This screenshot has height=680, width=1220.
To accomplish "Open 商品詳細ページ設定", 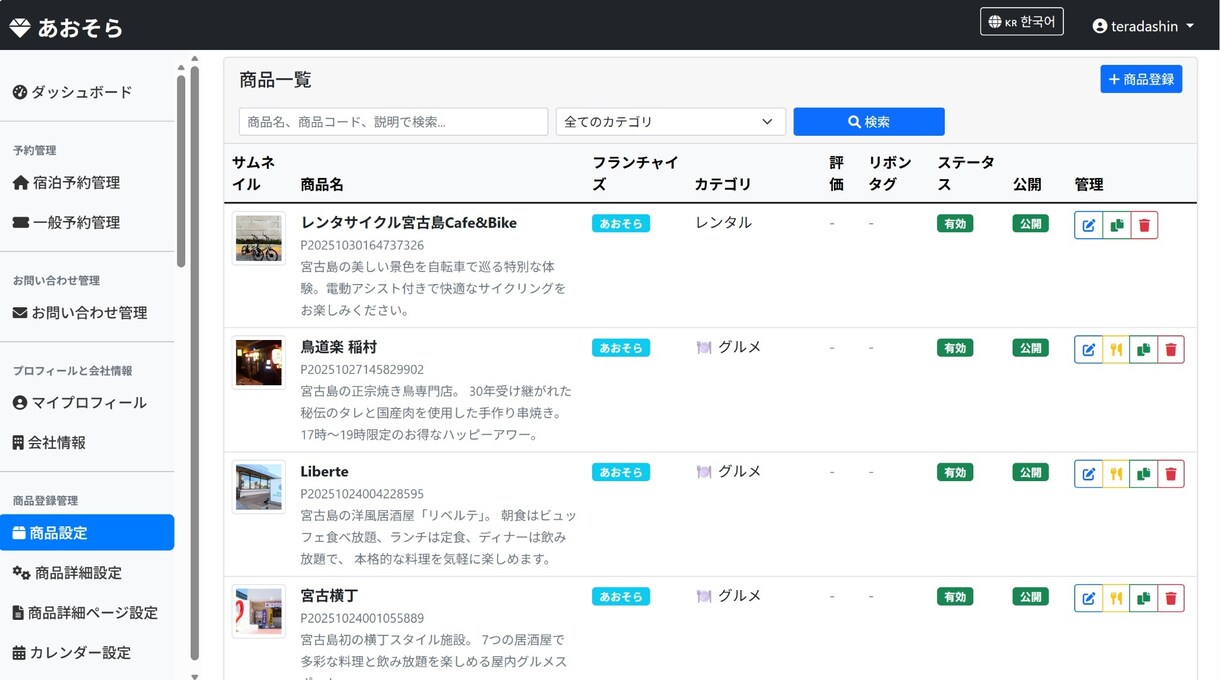I will pyautogui.click(x=85, y=612).
